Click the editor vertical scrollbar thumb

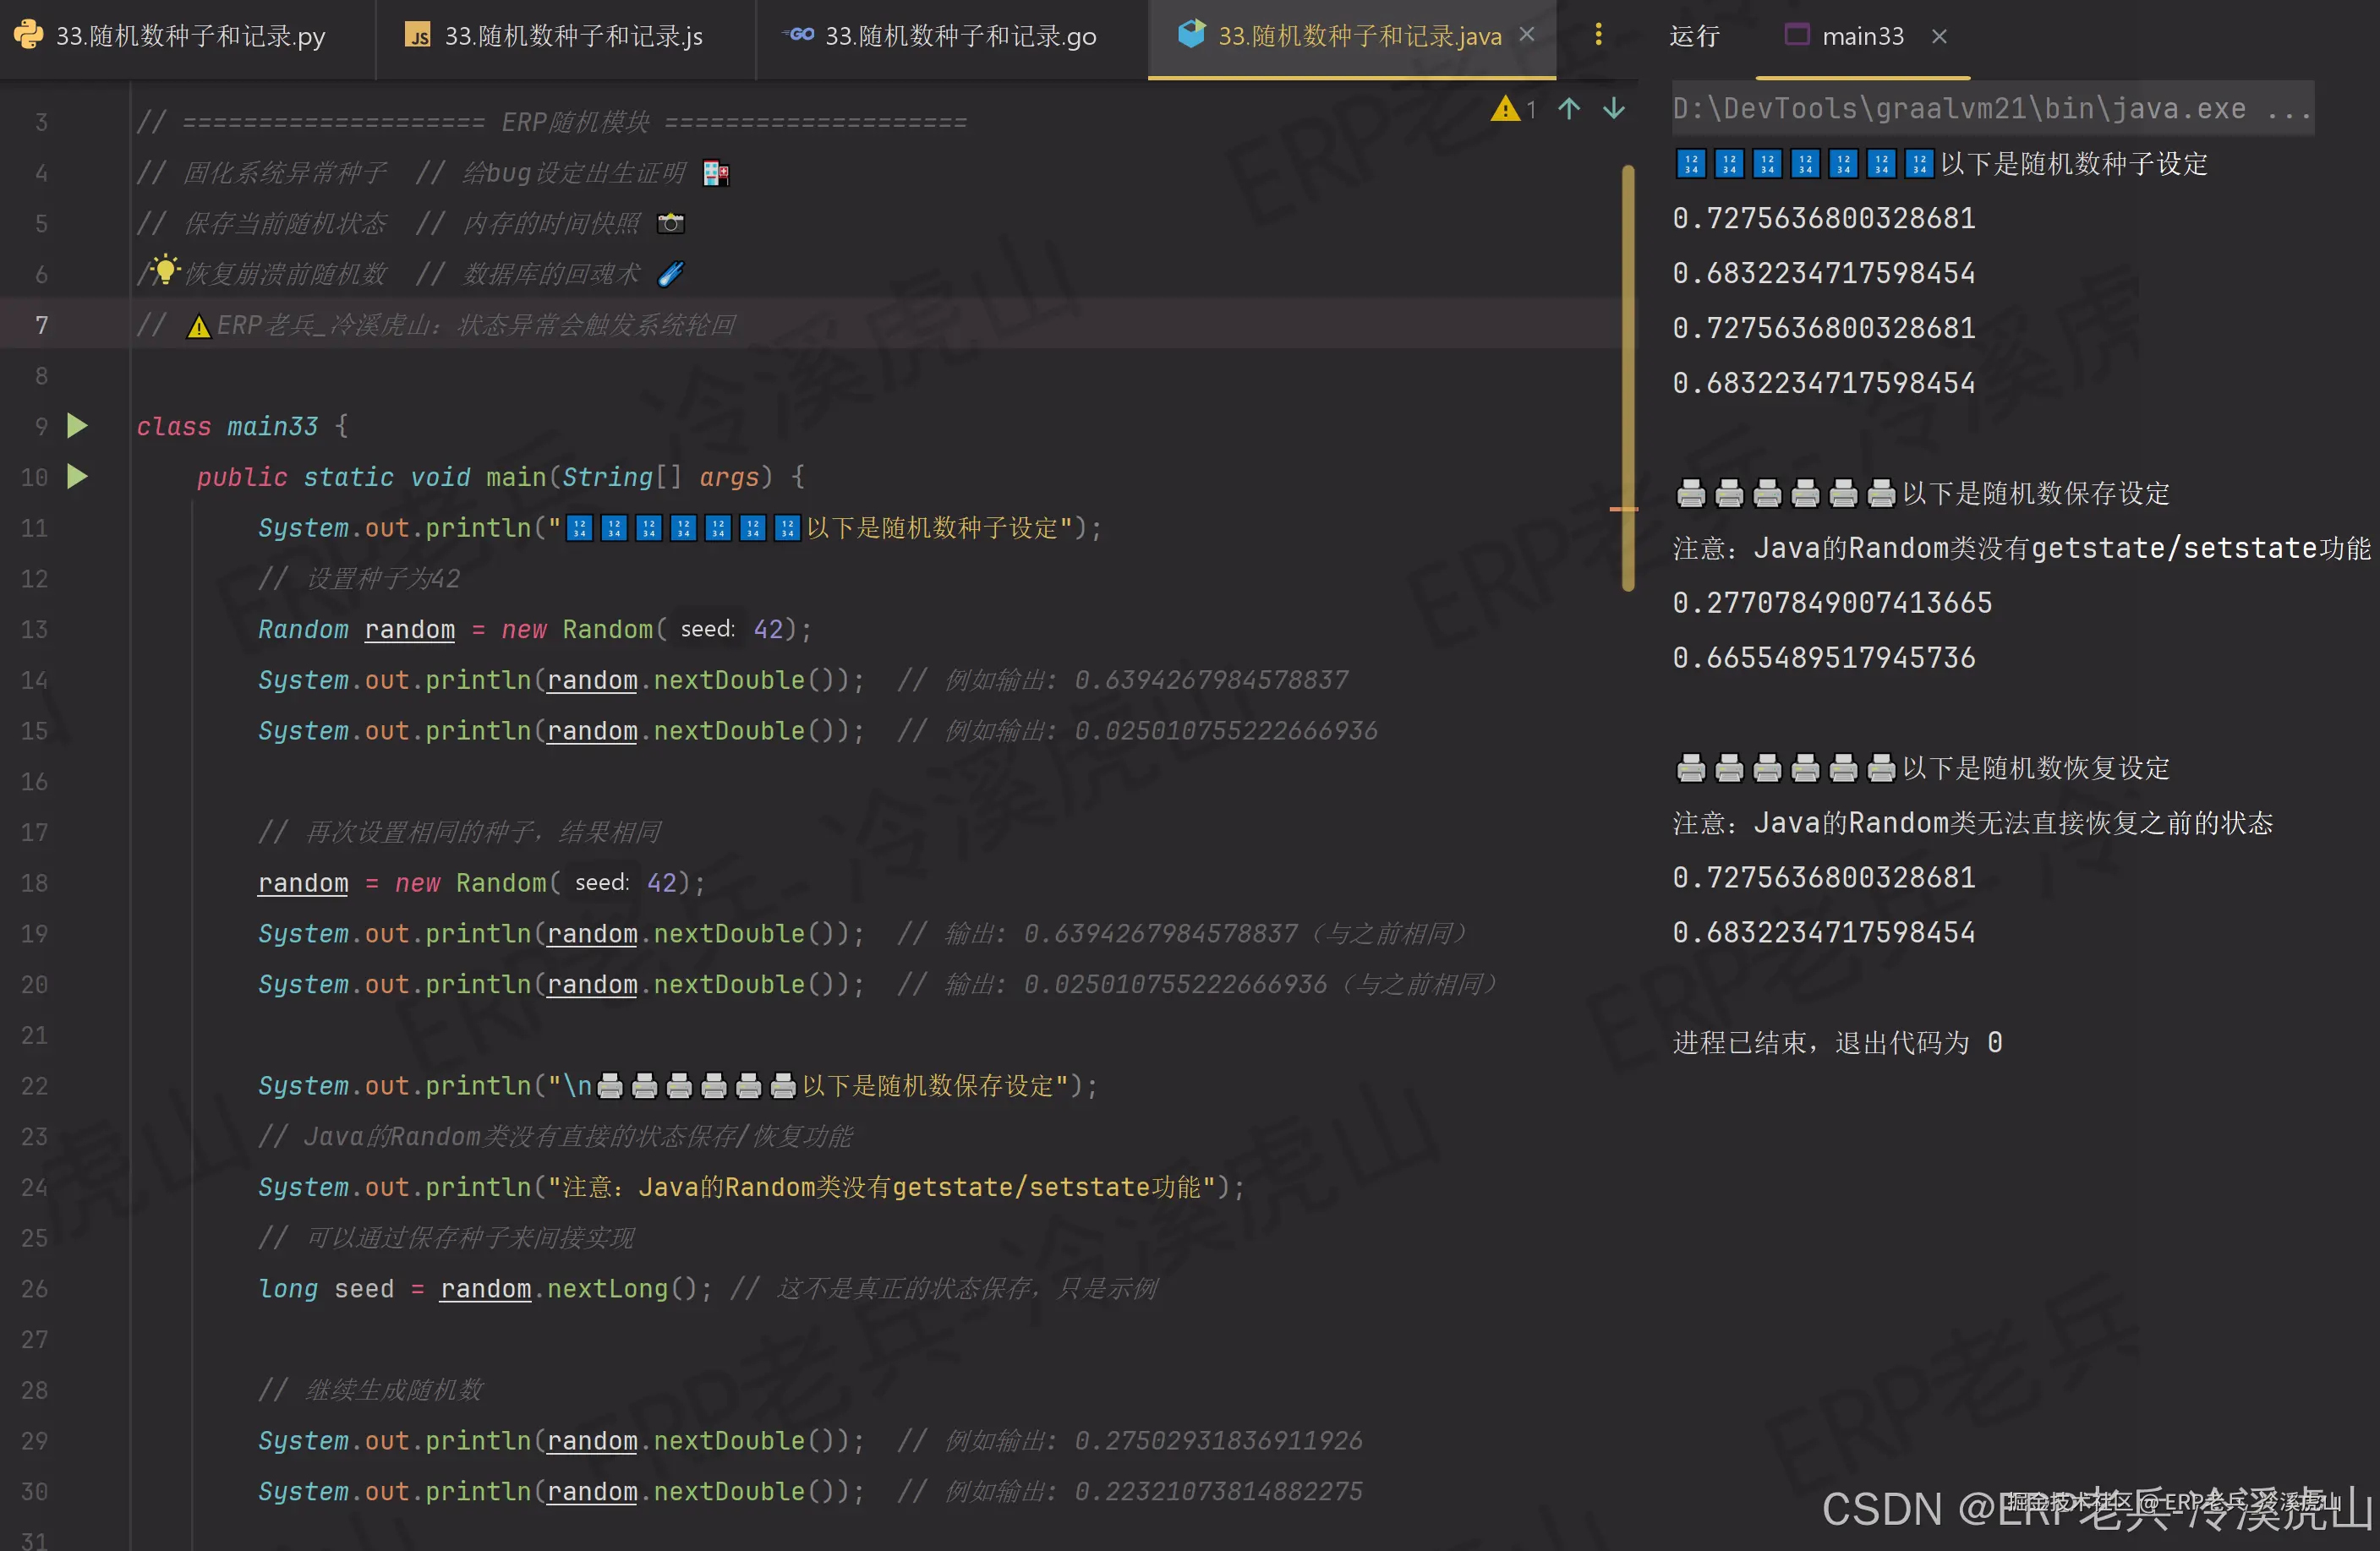pos(1628,378)
